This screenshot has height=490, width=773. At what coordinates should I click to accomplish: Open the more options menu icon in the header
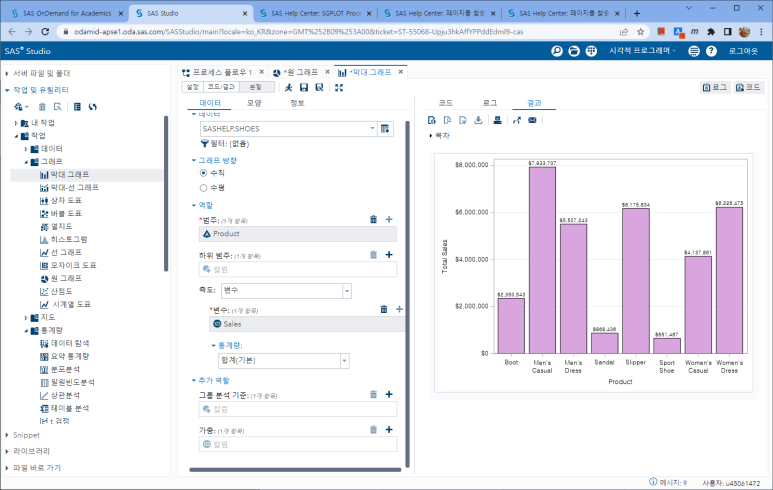point(694,51)
